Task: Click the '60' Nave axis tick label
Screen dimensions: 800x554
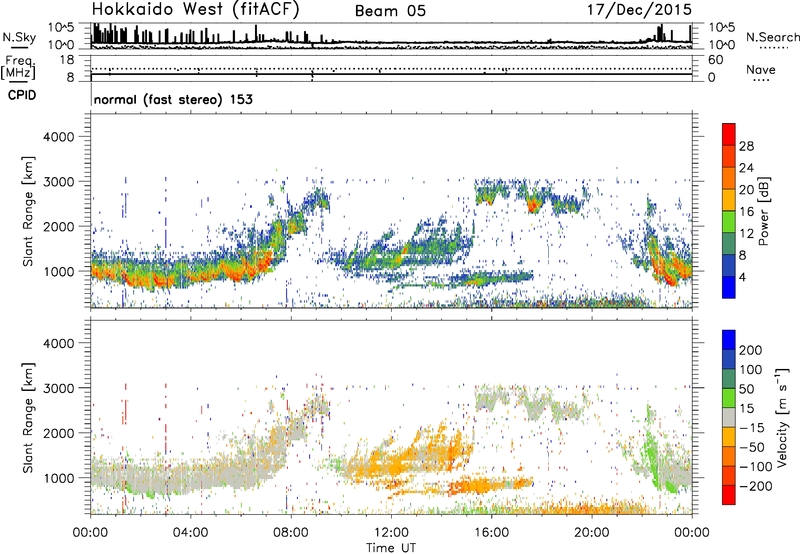Action: (715, 60)
